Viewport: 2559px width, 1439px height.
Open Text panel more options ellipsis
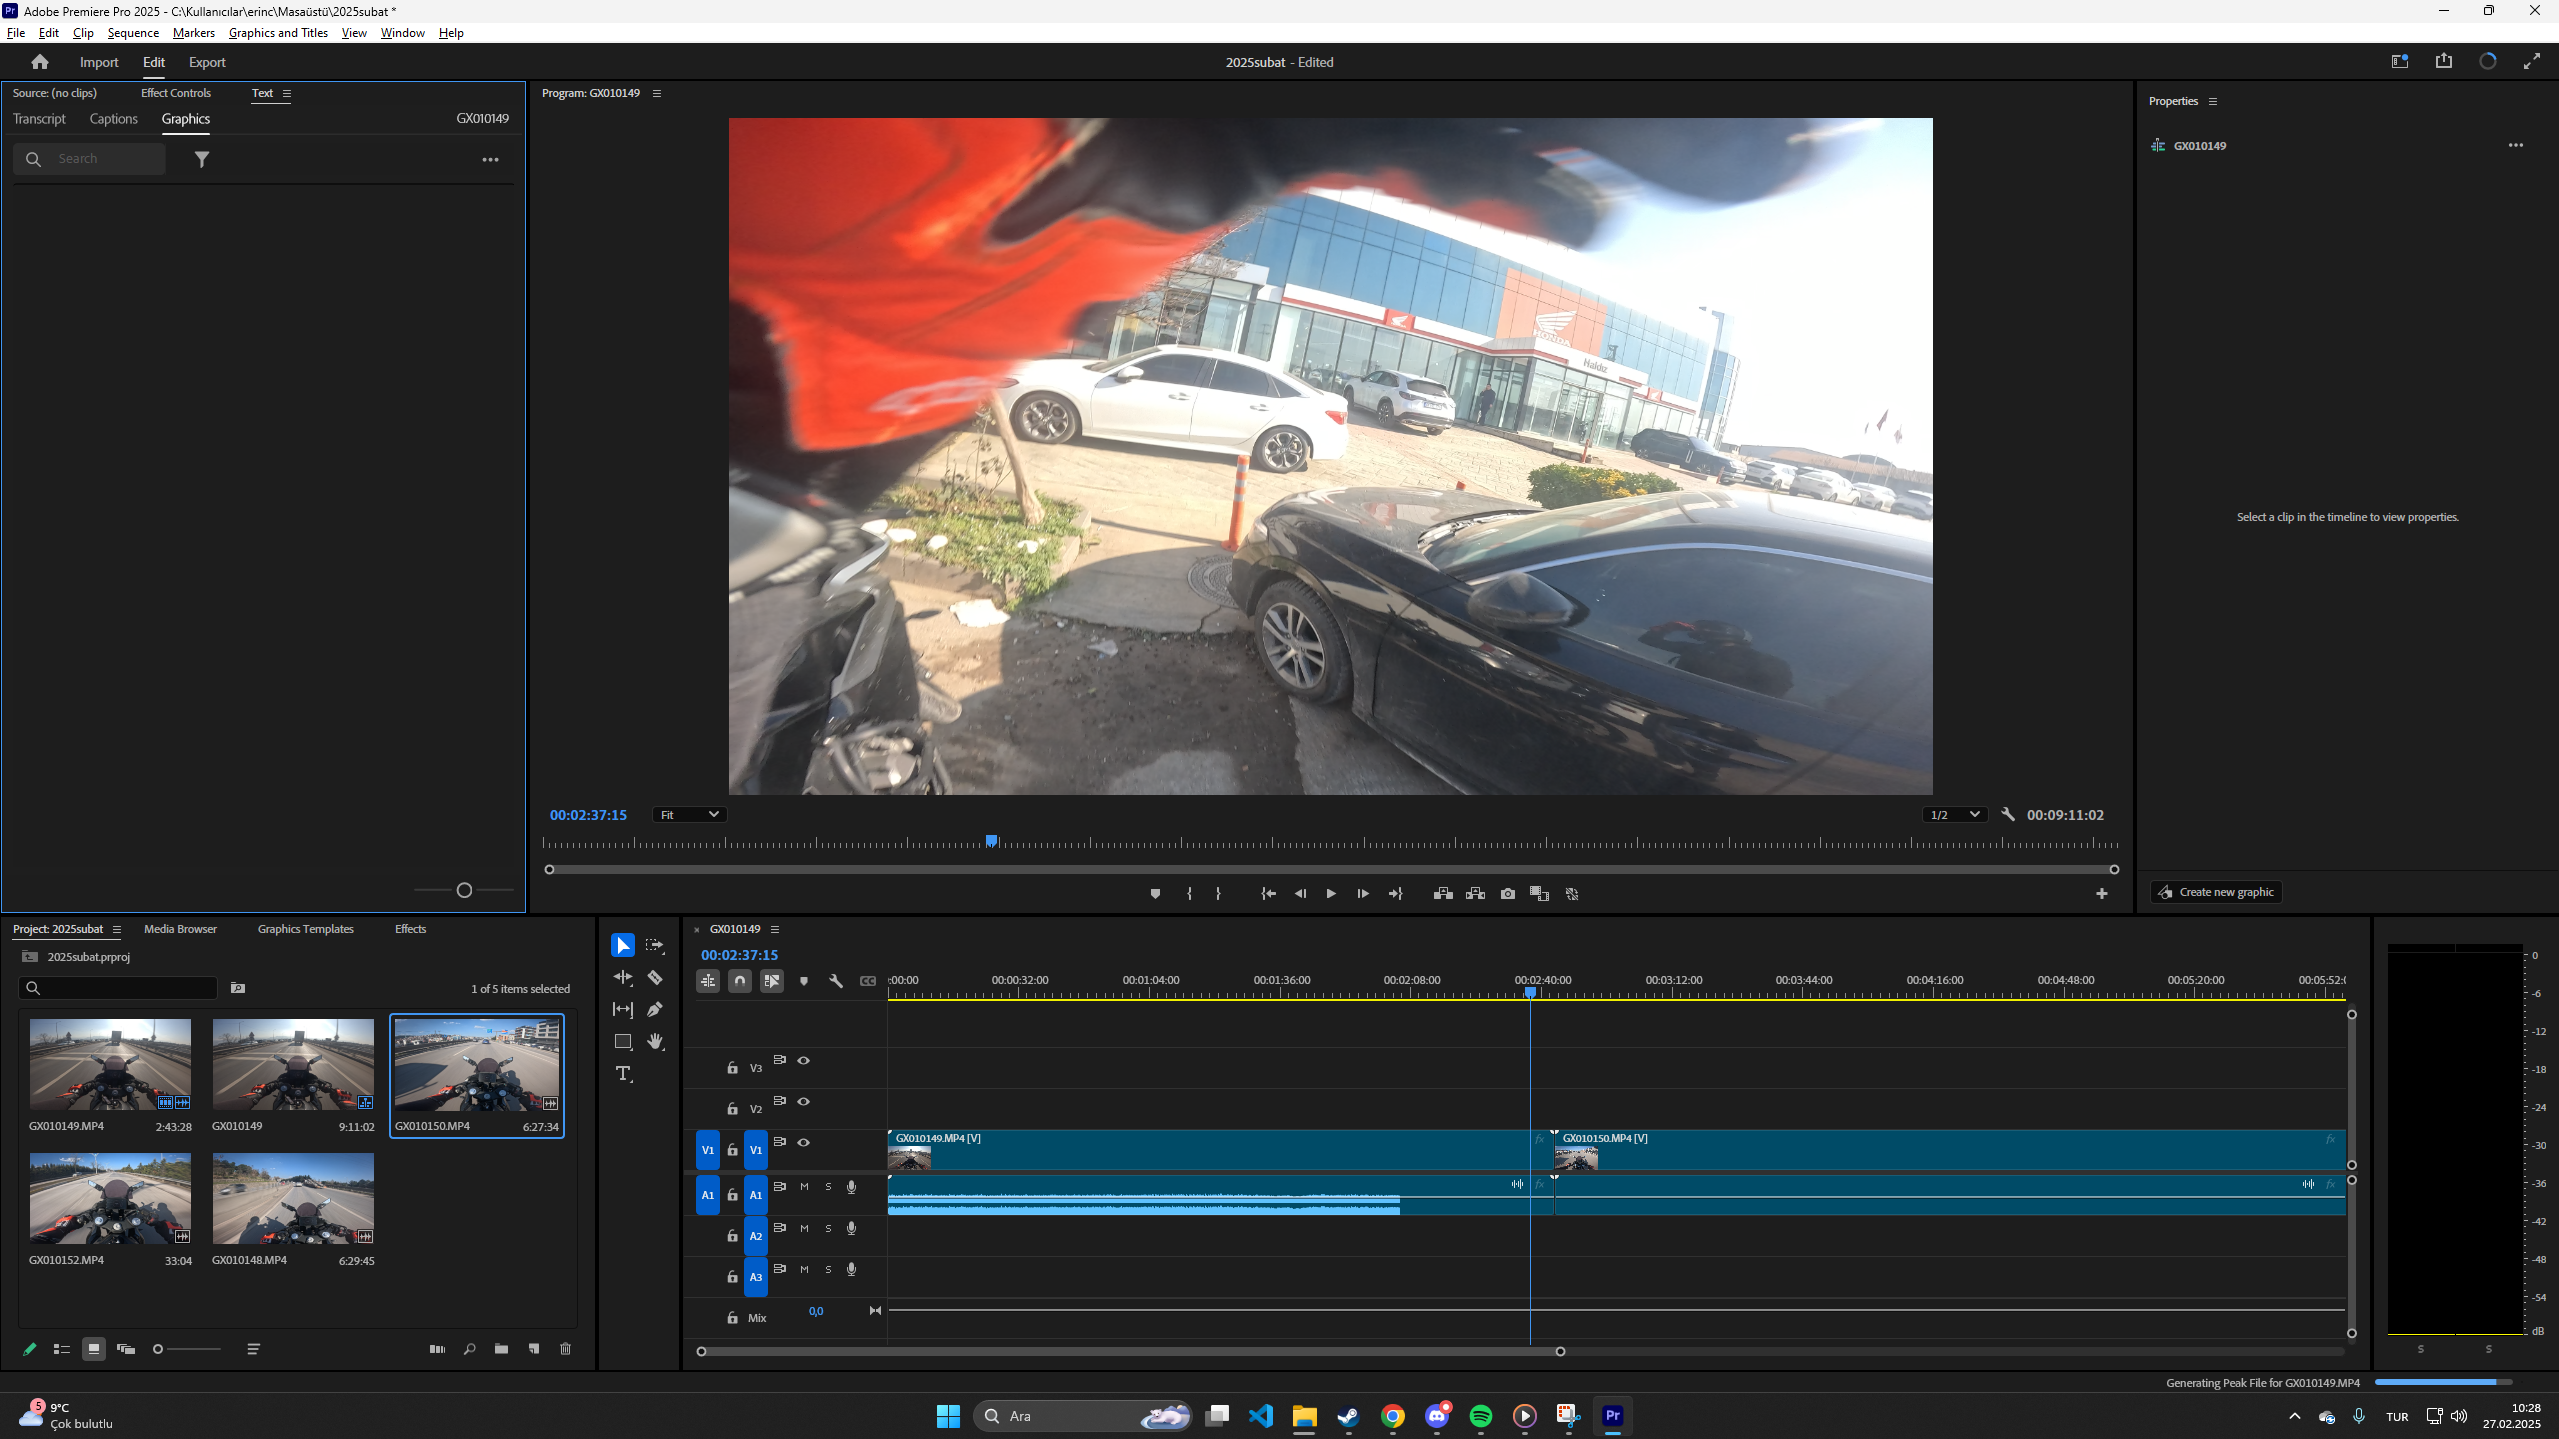[x=490, y=160]
